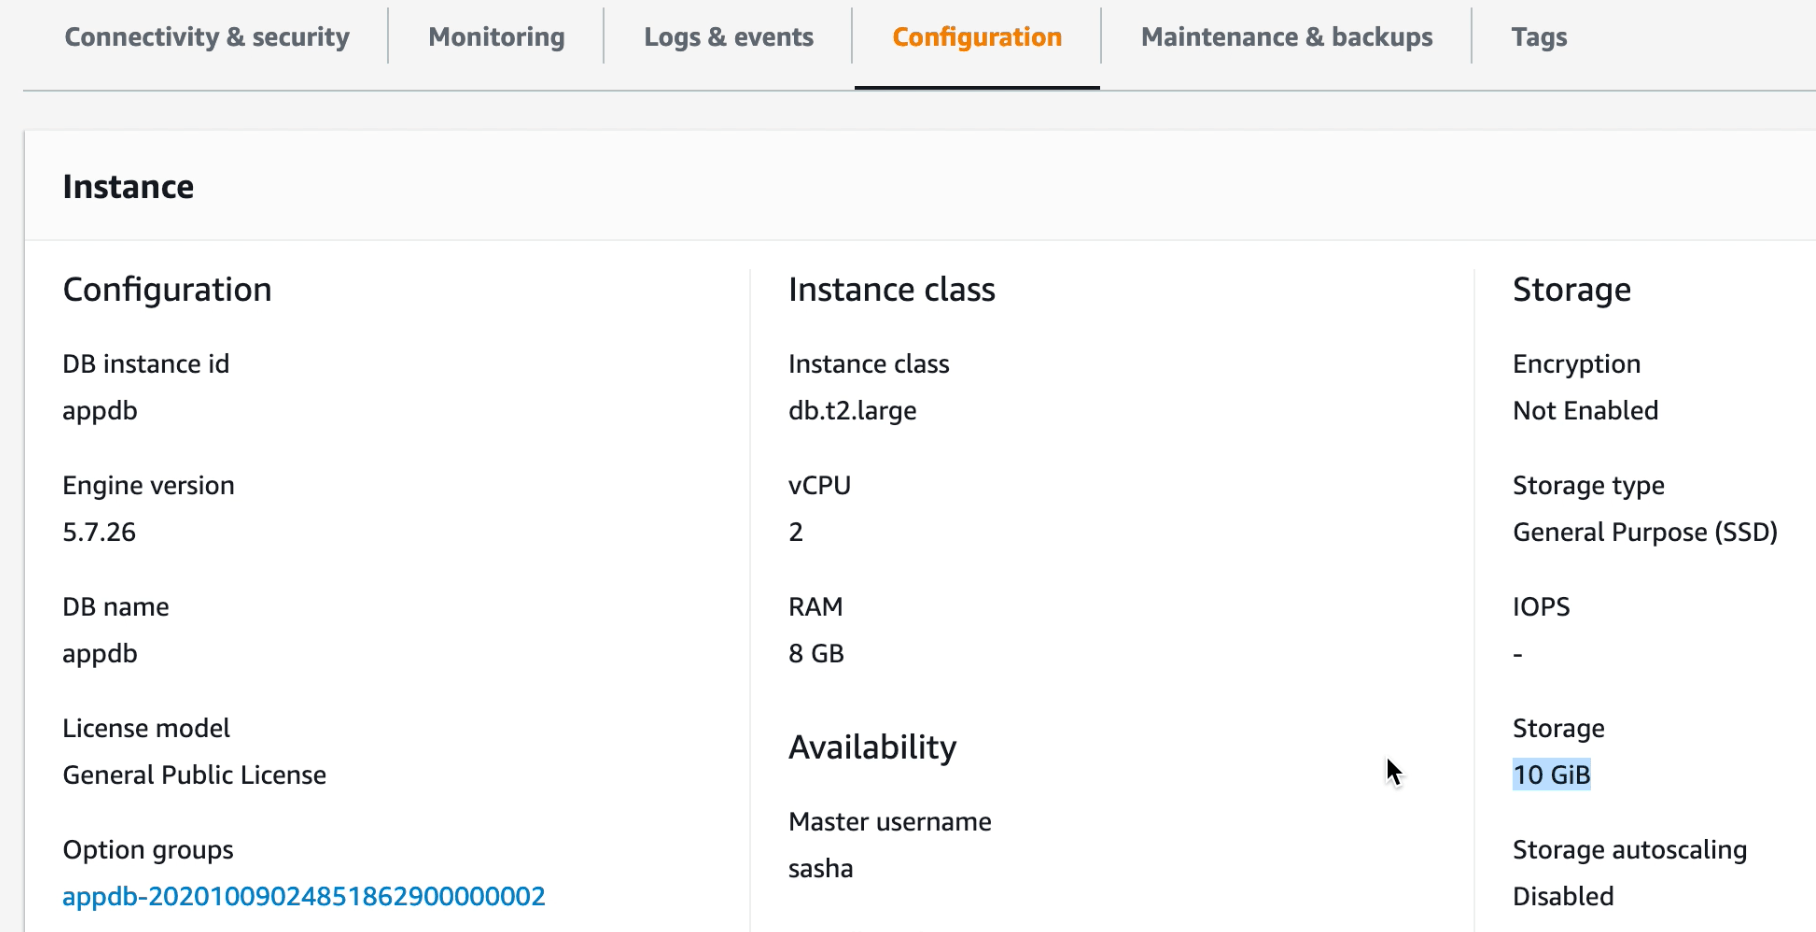View the Tags tab

[1539, 37]
